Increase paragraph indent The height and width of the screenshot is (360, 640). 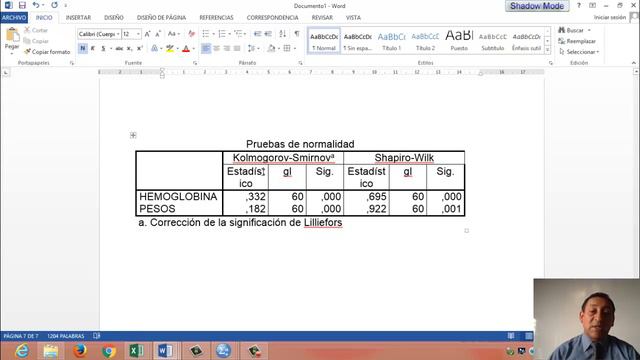[x=268, y=34]
